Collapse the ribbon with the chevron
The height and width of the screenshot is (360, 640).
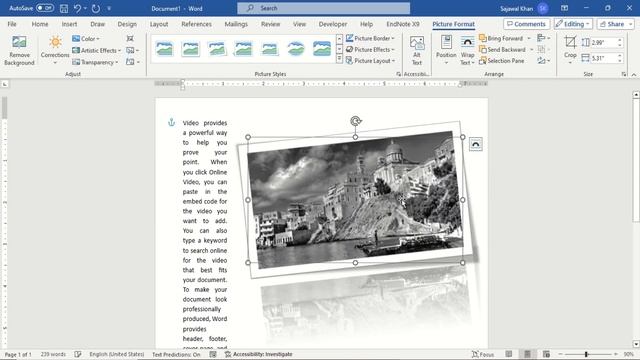point(634,75)
